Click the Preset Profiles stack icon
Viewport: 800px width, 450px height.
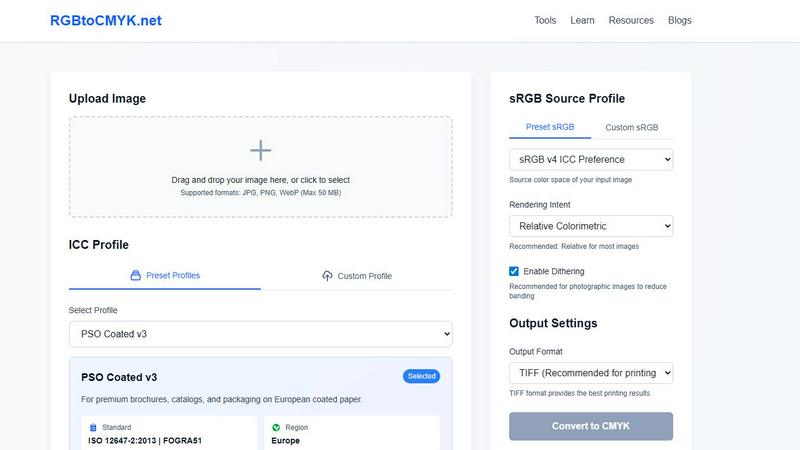click(136, 275)
